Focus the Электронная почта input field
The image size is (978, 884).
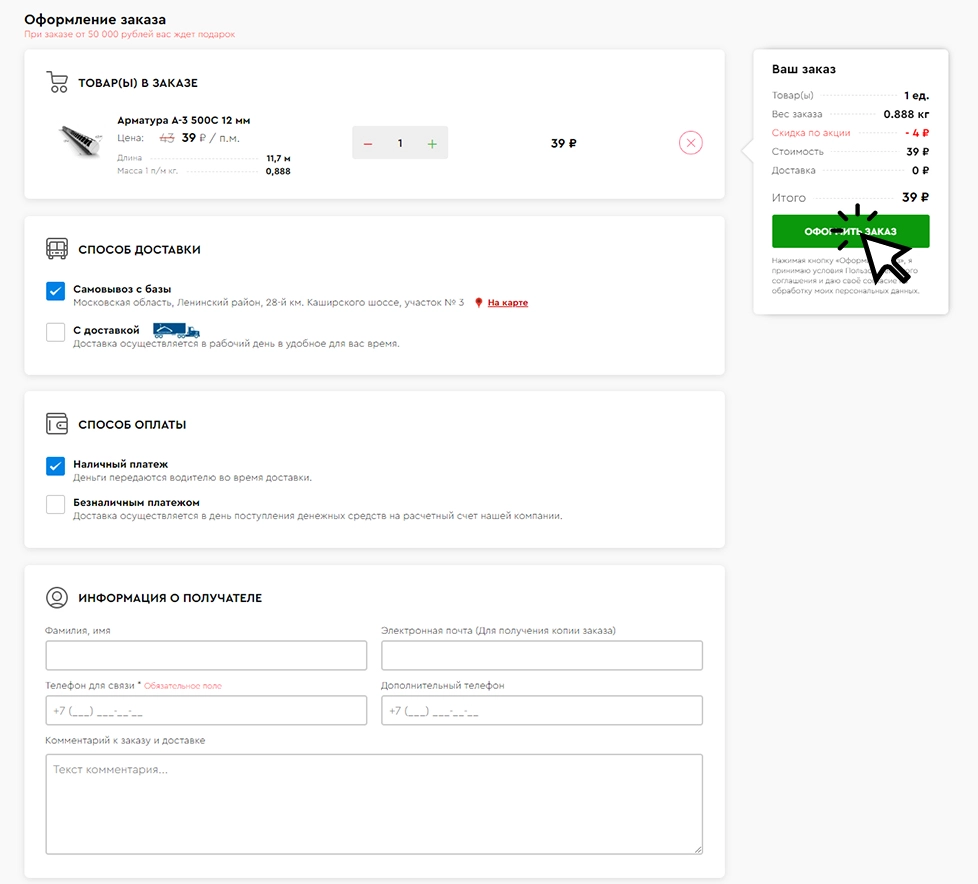click(542, 655)
